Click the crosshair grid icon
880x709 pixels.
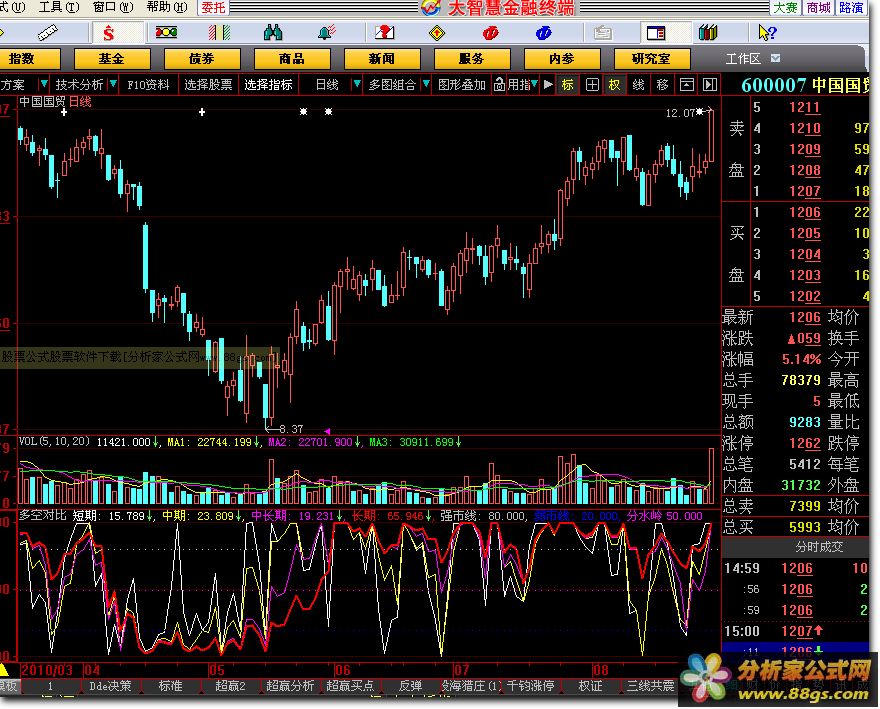click(x=592, y=85)
